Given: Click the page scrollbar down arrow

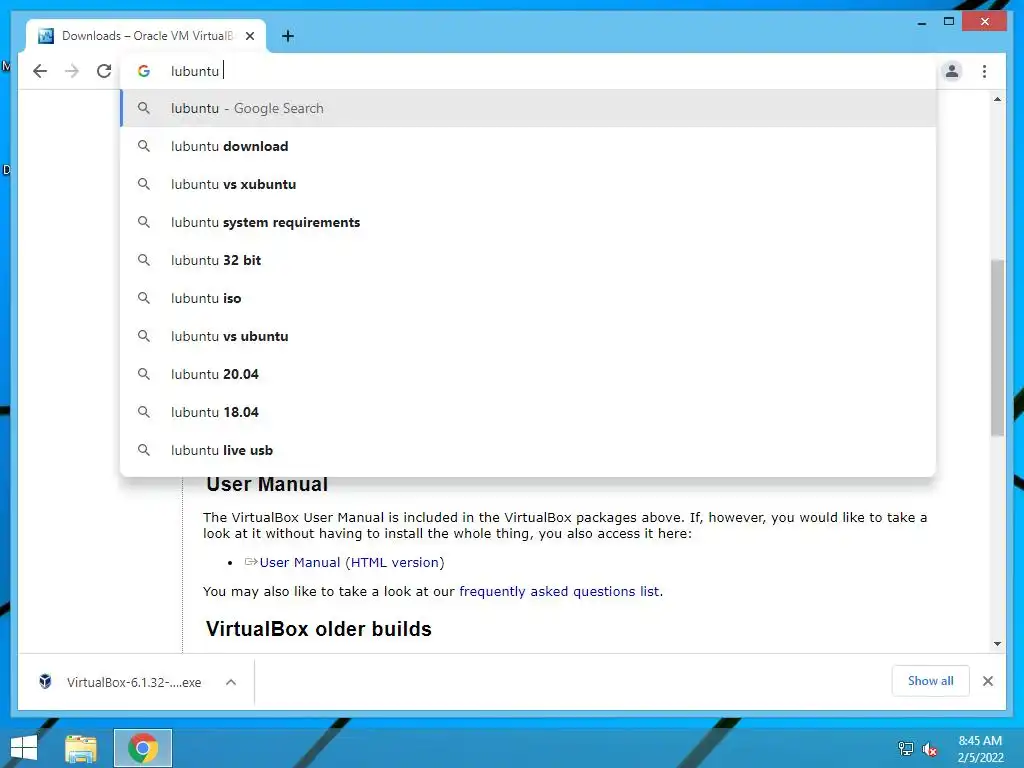Looking at the screenshot, I should tap(997, 644).
